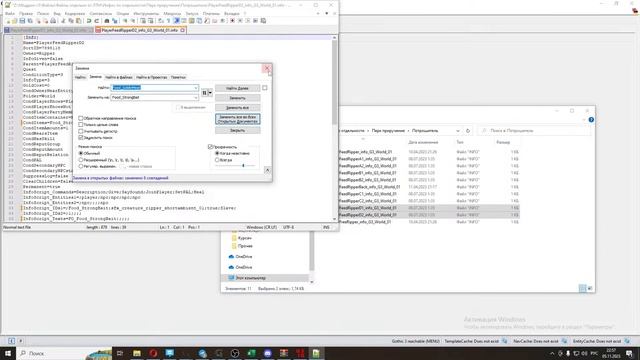Click the Task View icon on taskbar
Image resolution: width=640 pixels, height=360 pixels.
120,353
